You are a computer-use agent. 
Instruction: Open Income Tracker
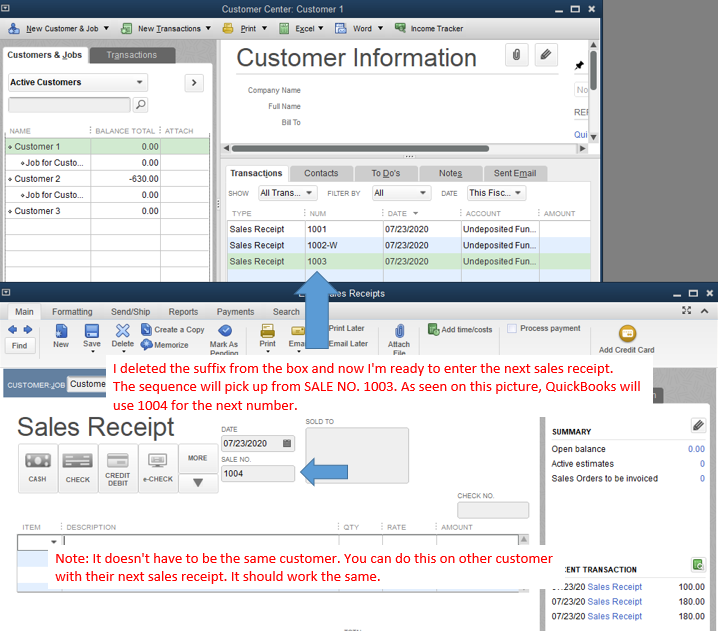pyautogui.click(x=429, y=28)
